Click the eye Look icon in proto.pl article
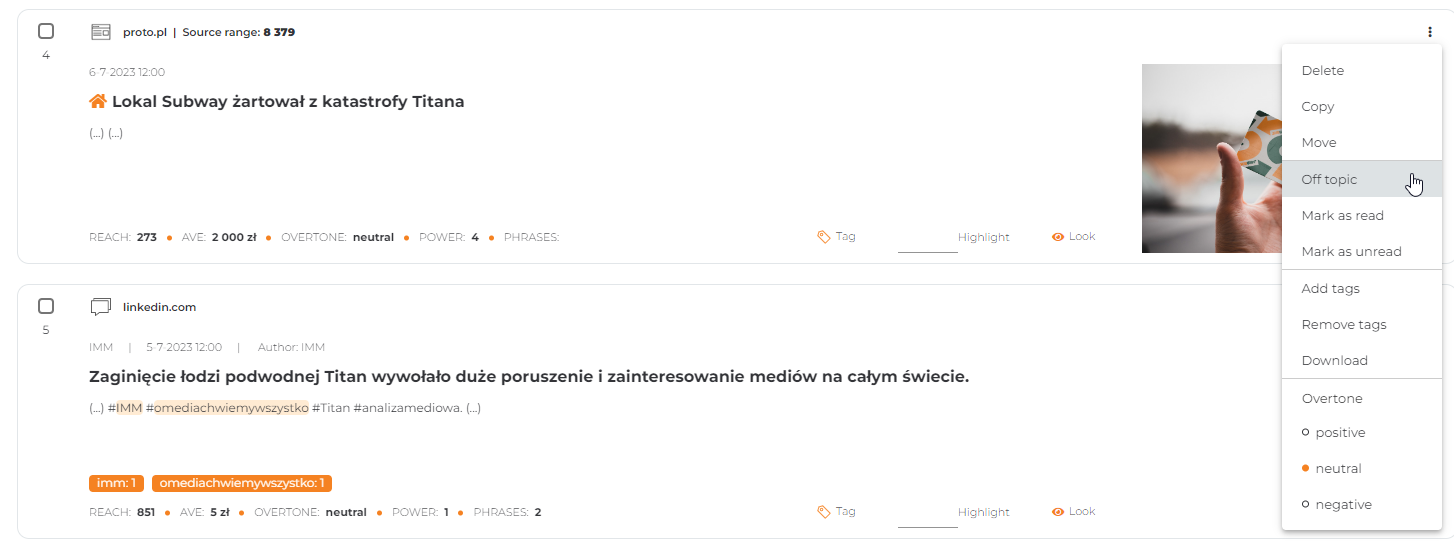 pyautogui.click(x=1057, y=237)
